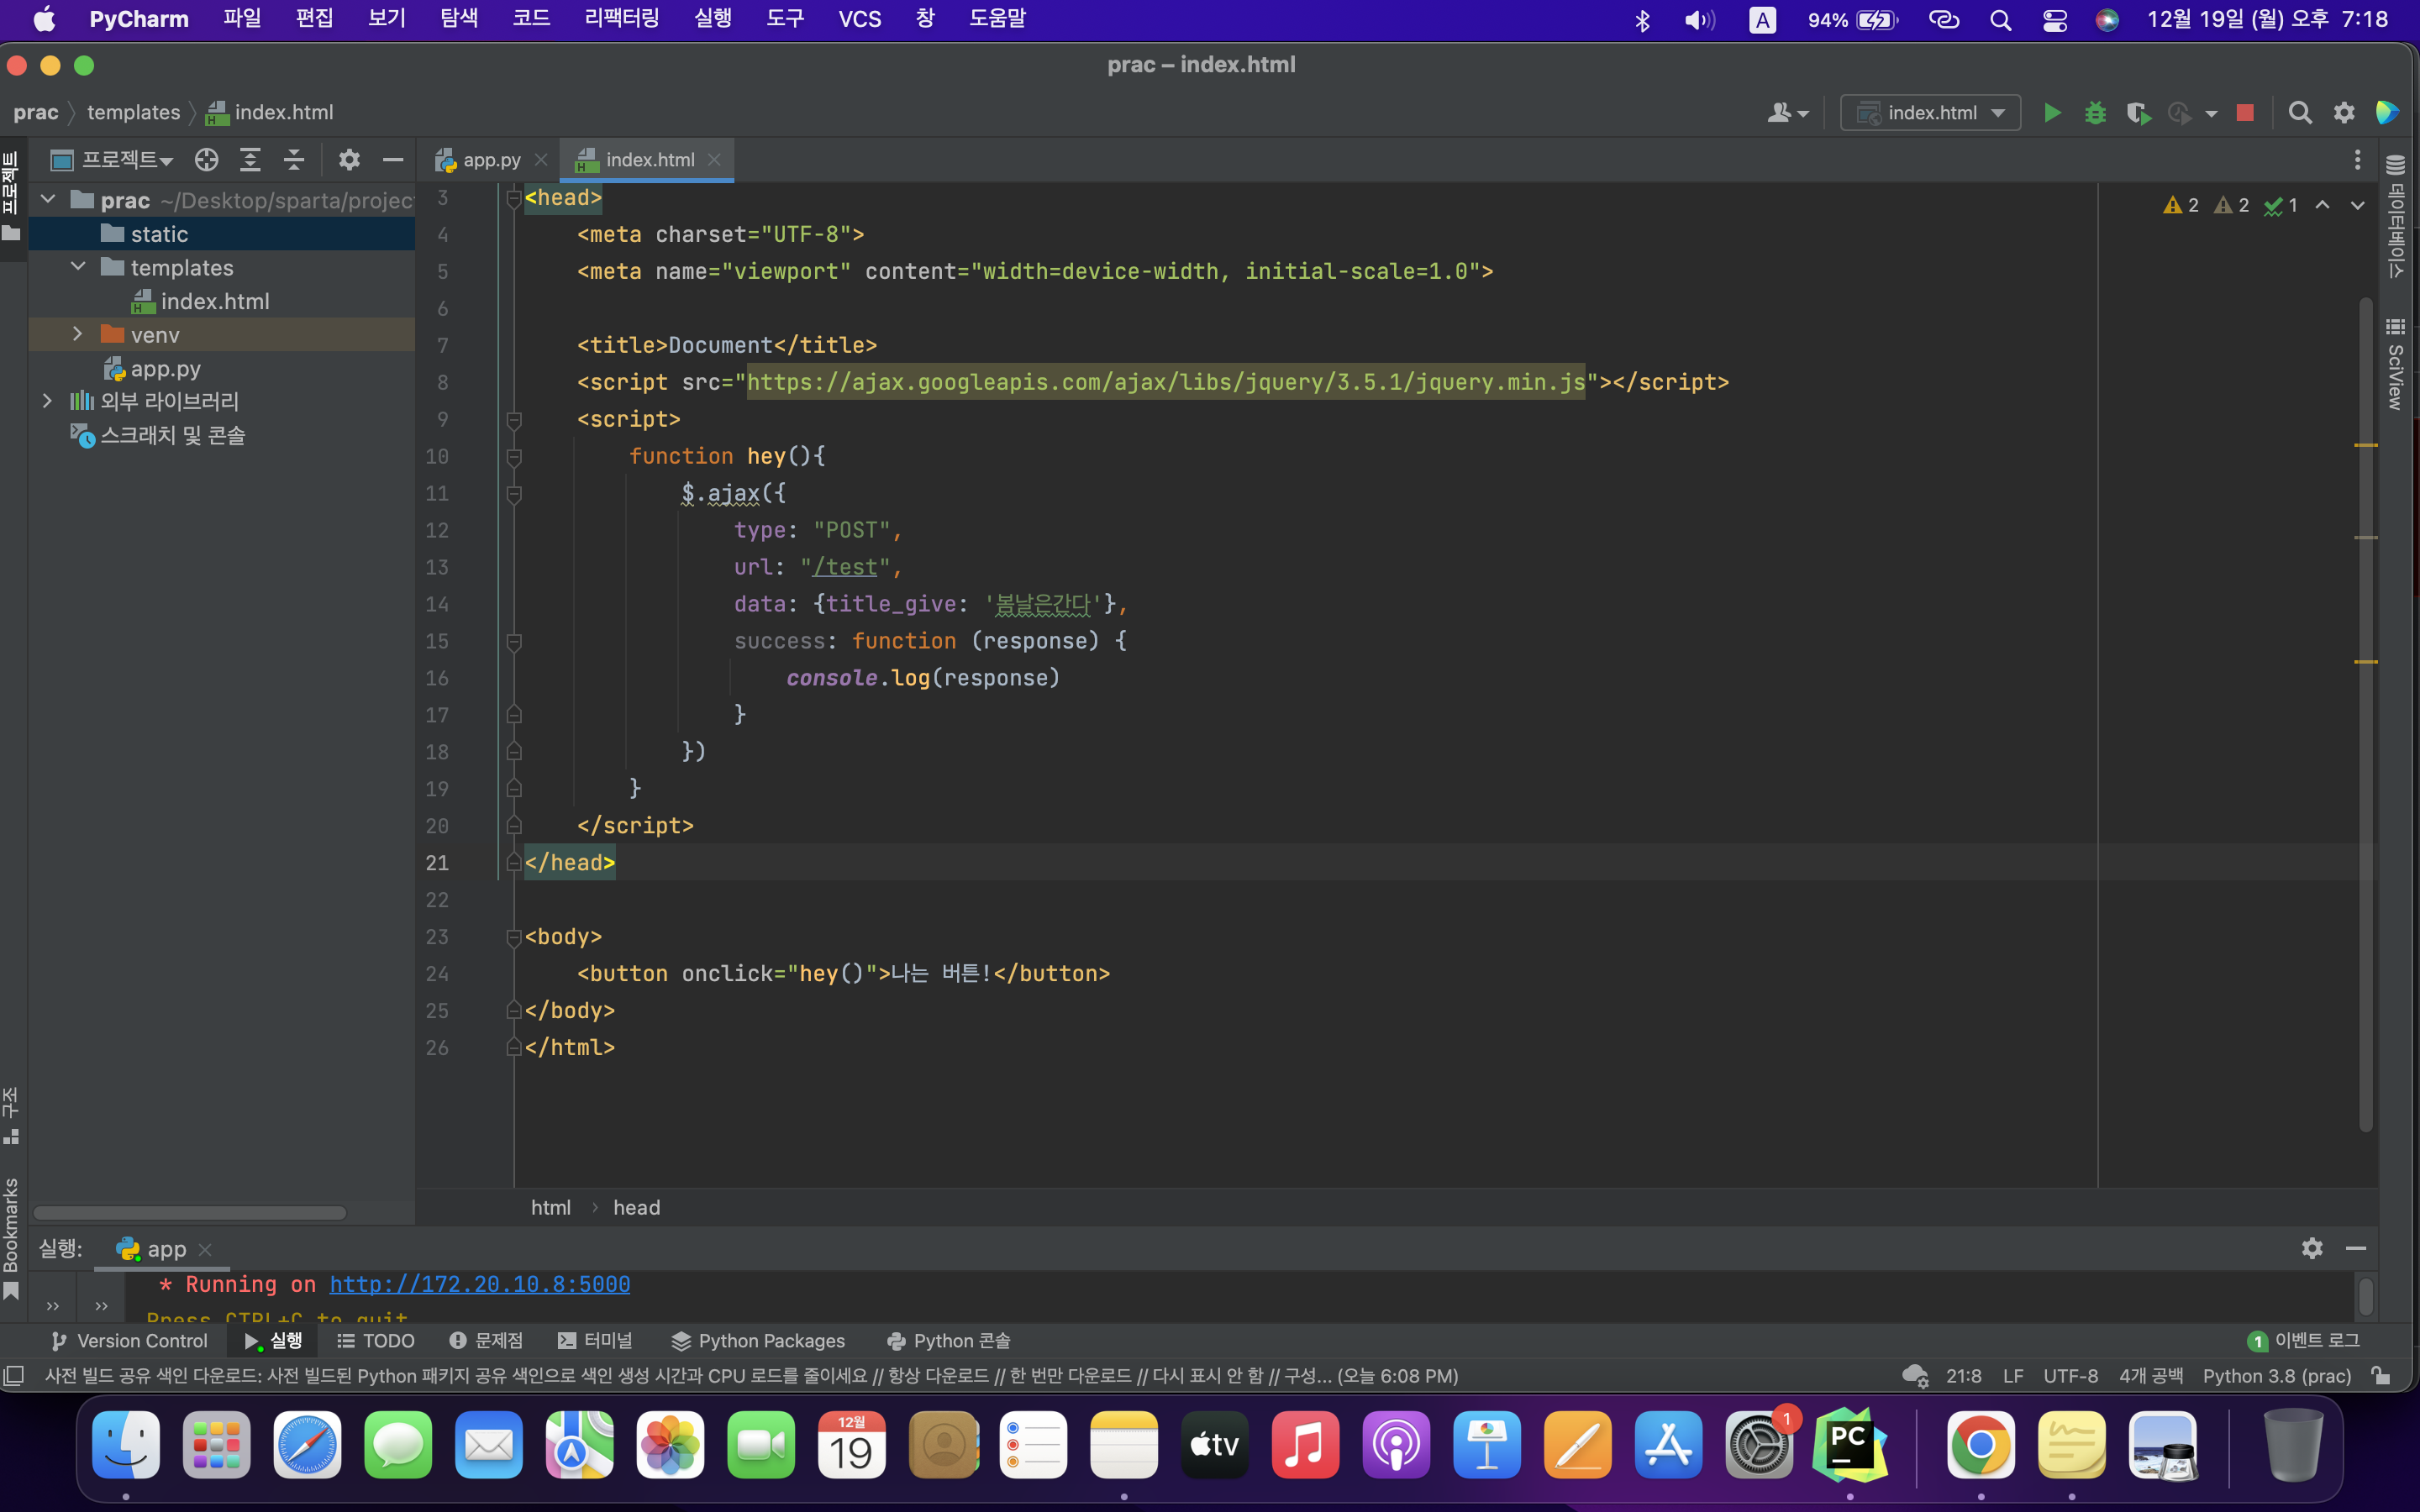Viewport: 2420px width, 1512px height.
Task: Open run-with-profiler dropdown arrow
Action: [2211, 114]
